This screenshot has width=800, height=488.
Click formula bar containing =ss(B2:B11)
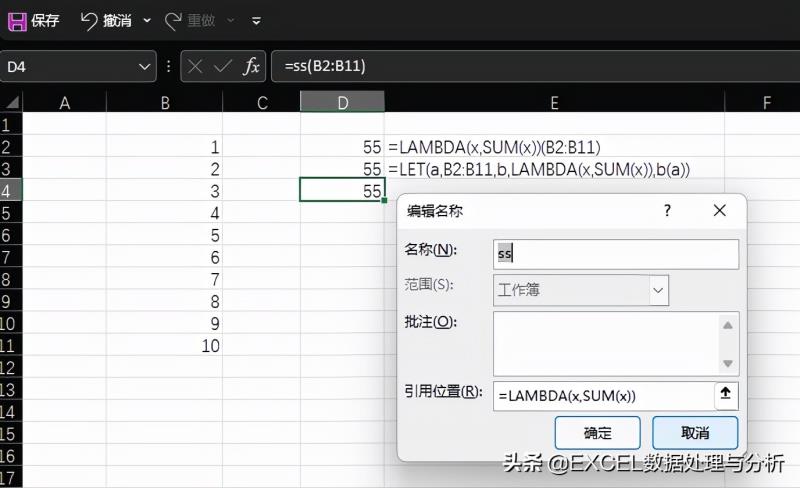point(536,66)
